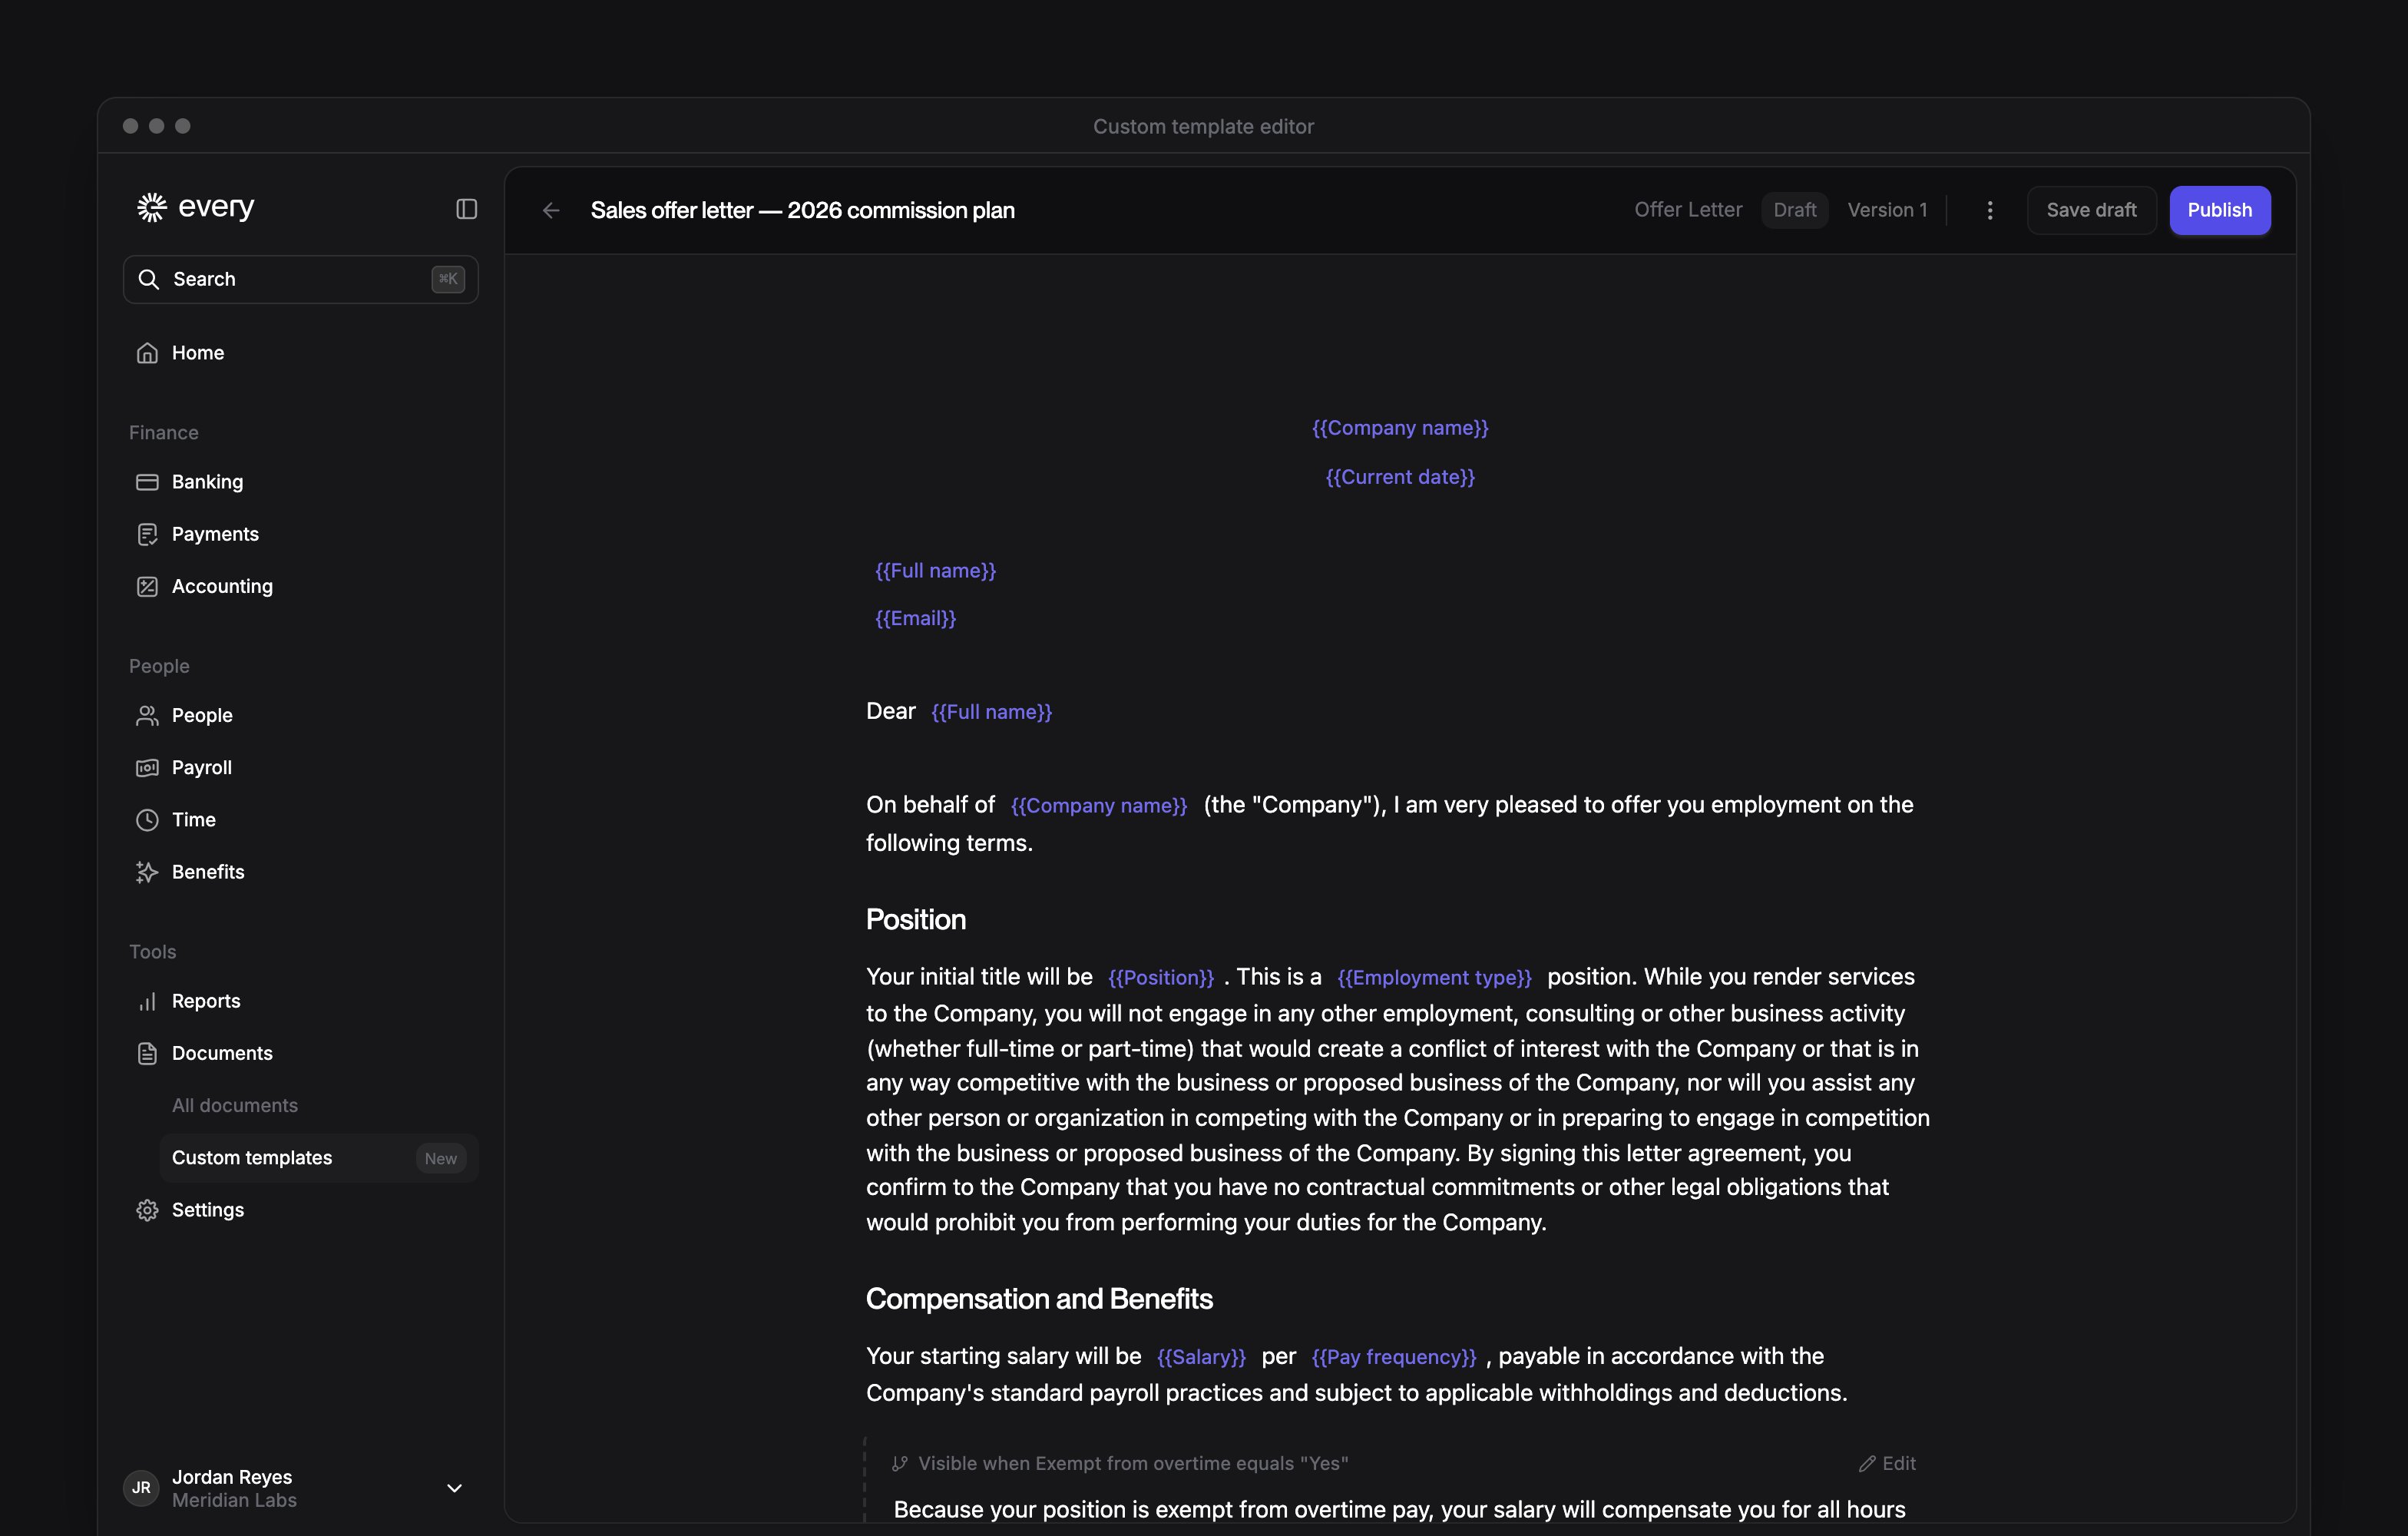Select the {{Email}} variable tag
The width and height of the screenshot is (2408, 1536).
916,618
